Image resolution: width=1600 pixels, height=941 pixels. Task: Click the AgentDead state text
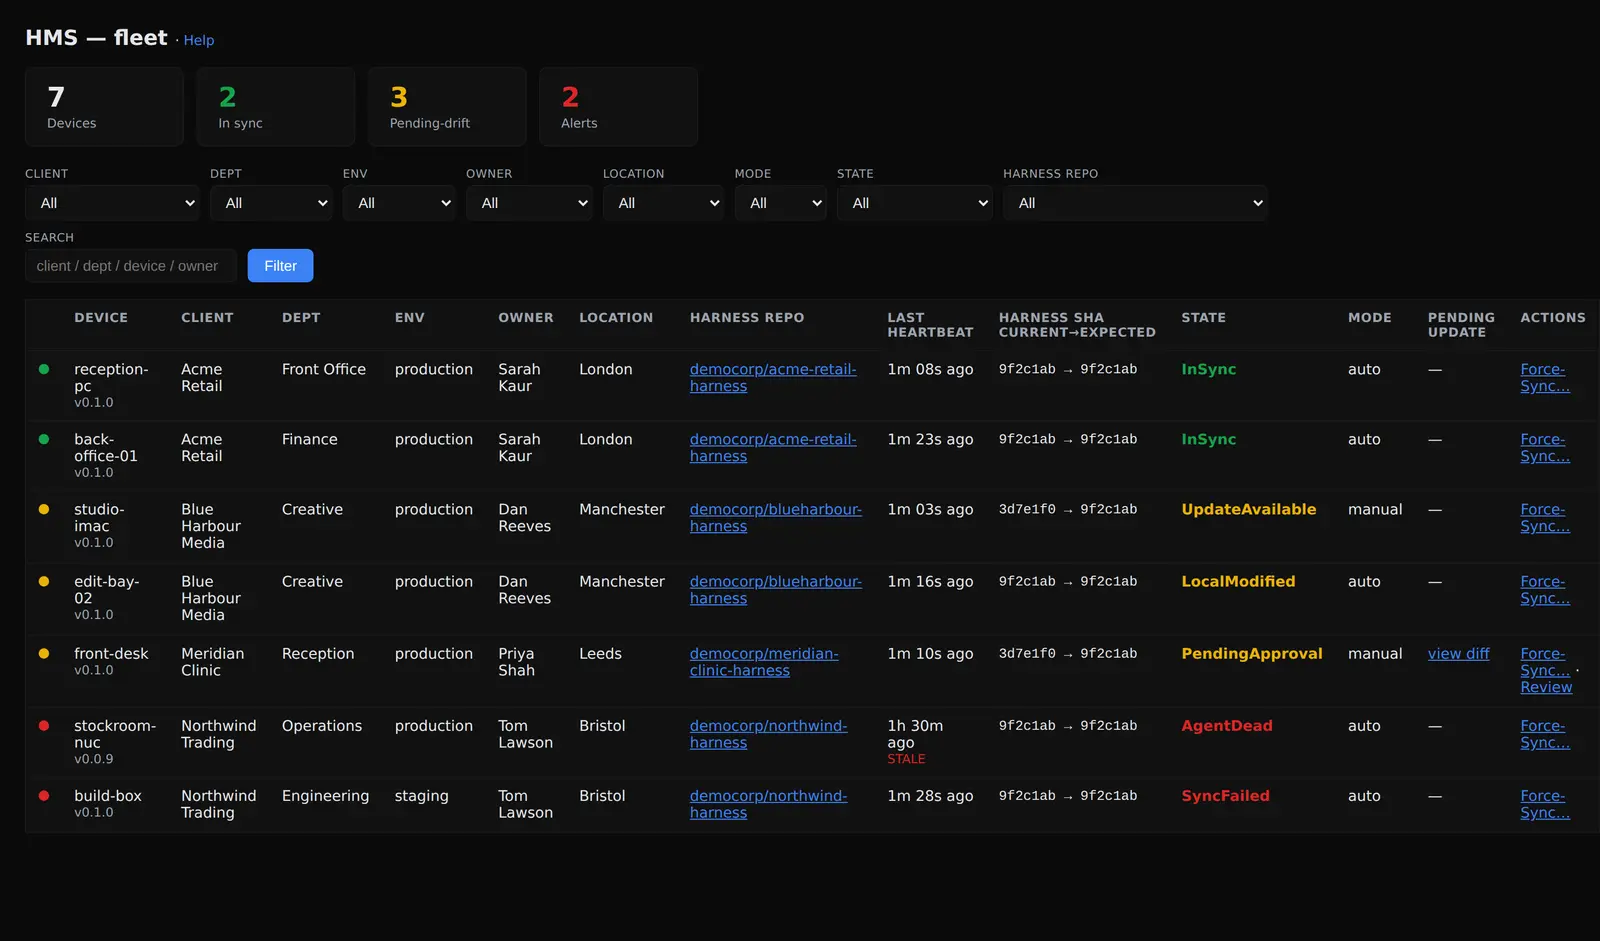tap(1227, 725)
